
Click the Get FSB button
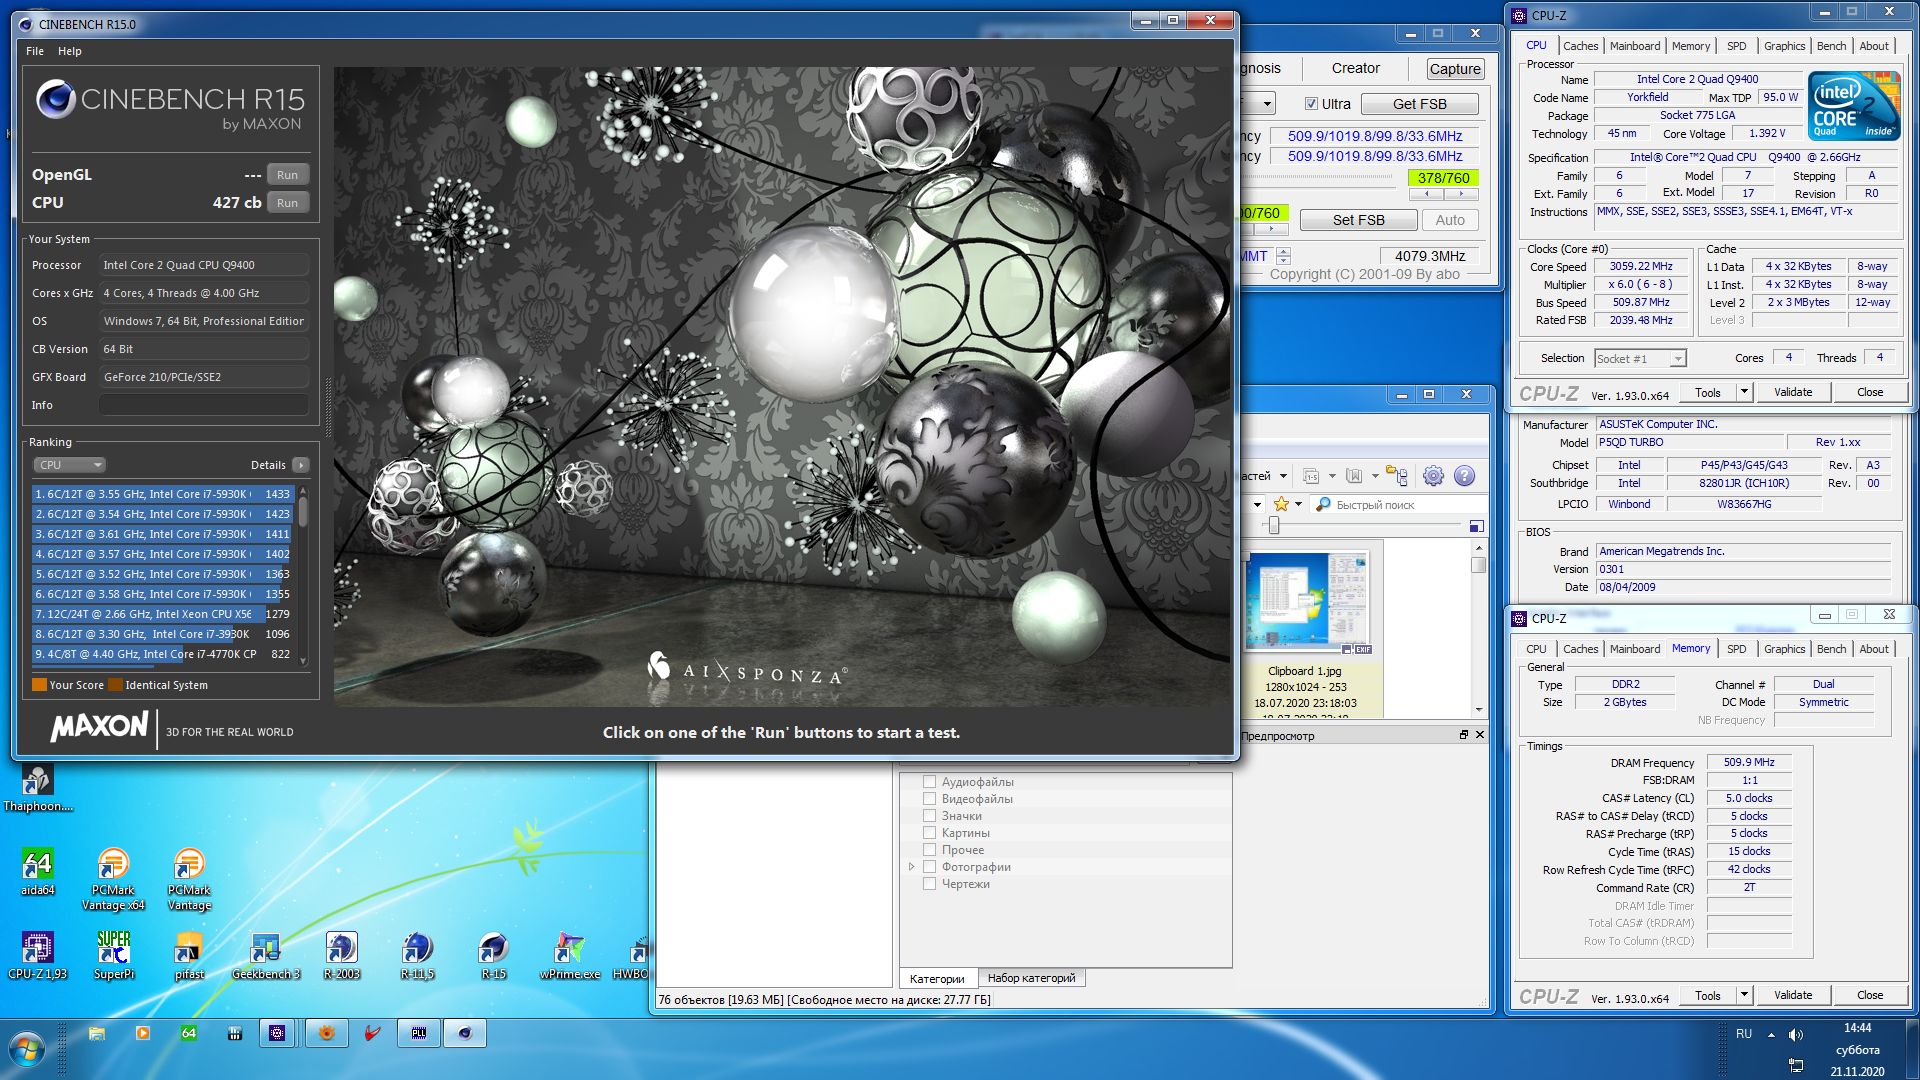pos(1419,104)
